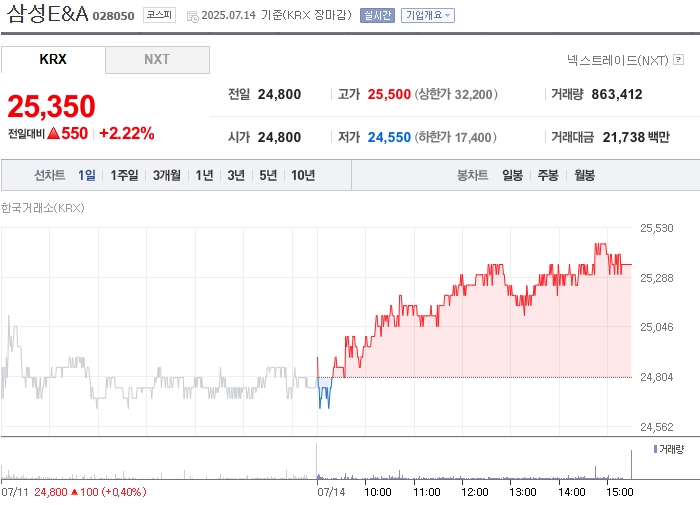Click the stock code 028050
This screenshot has width=700, height=505.
click(x=113, y=16)
